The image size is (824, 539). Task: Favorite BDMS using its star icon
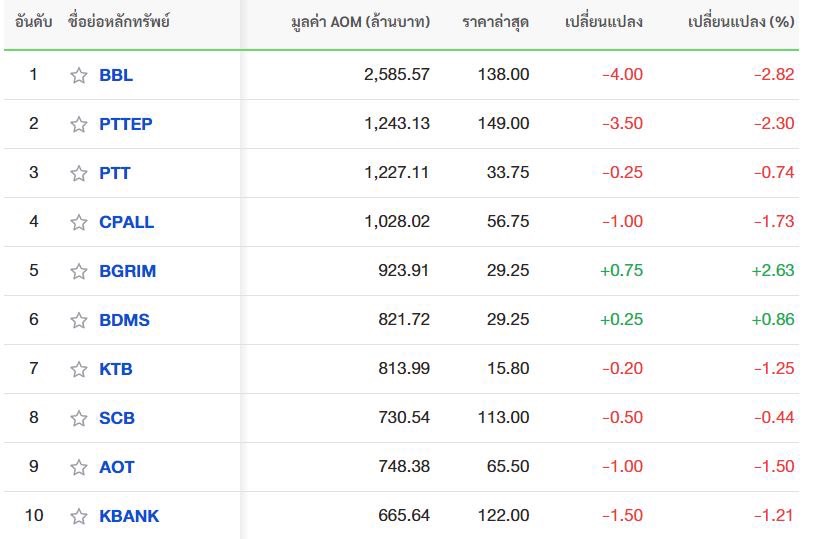(x=79, y=320)
